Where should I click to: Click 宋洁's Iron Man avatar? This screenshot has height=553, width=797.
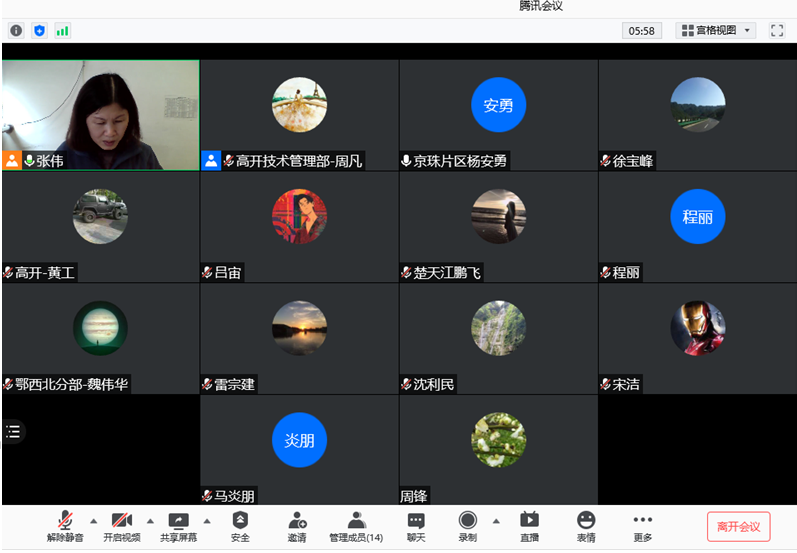pyautogui.click(x=698, y=328)
